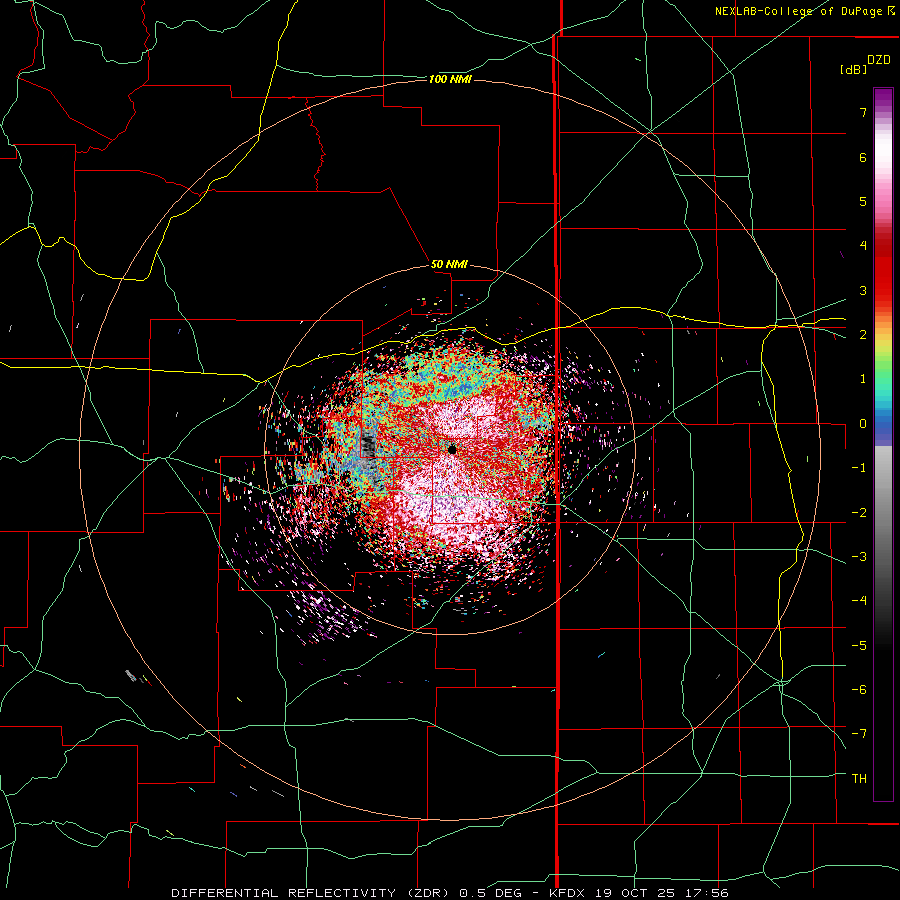
Task: Click the 5 value on the color scale
Action: pos(863,201)
